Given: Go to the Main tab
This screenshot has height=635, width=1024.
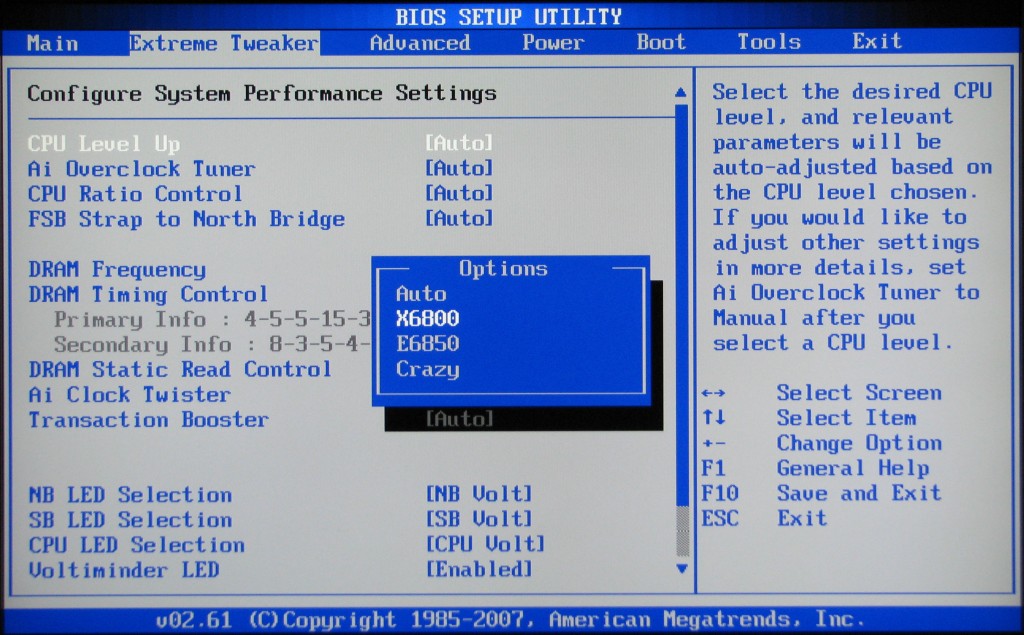Looking at the screenshot, I should 52,43.
